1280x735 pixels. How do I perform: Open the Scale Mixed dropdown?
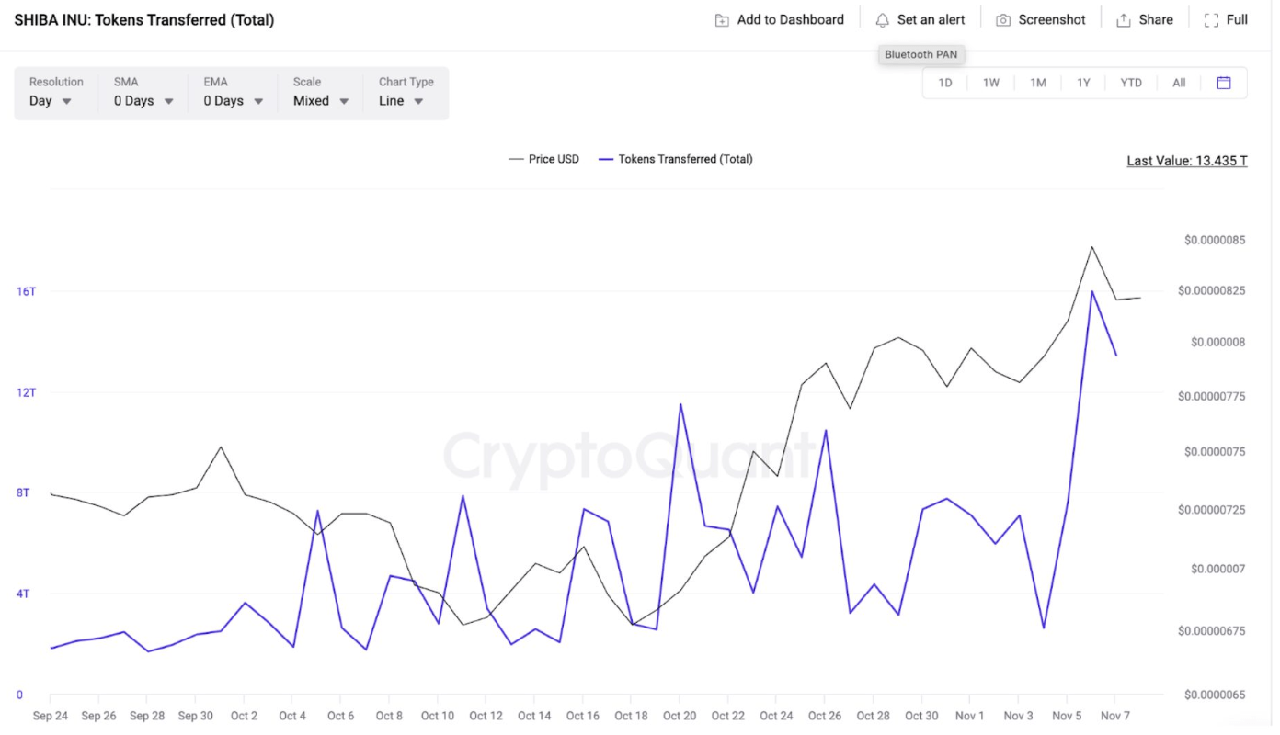coord(321,92)
